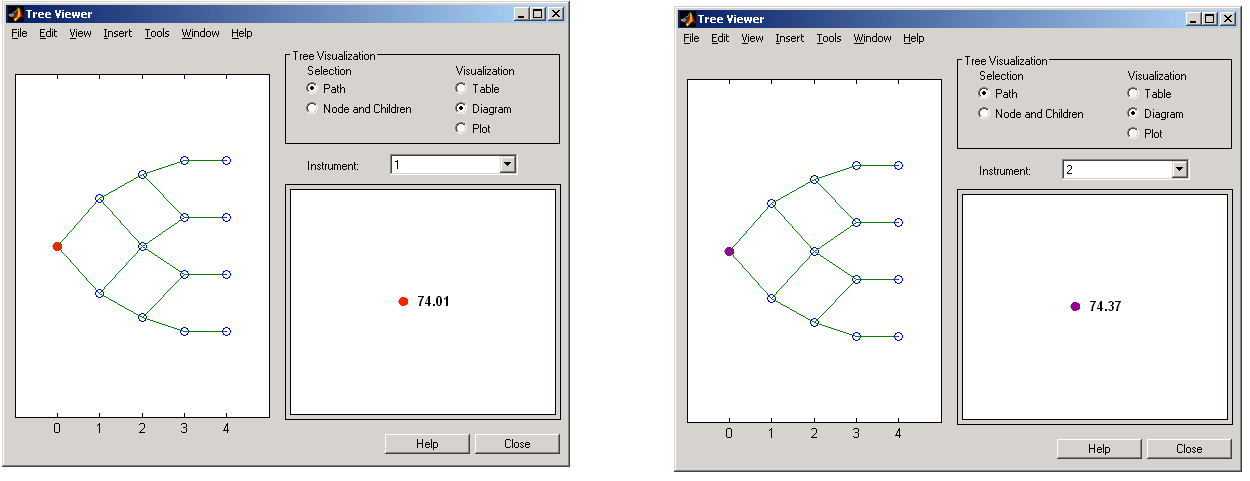Close right Tree Viewer via title X
The width and height of the screenshot is (1250, 481).
pos(1228,19)
